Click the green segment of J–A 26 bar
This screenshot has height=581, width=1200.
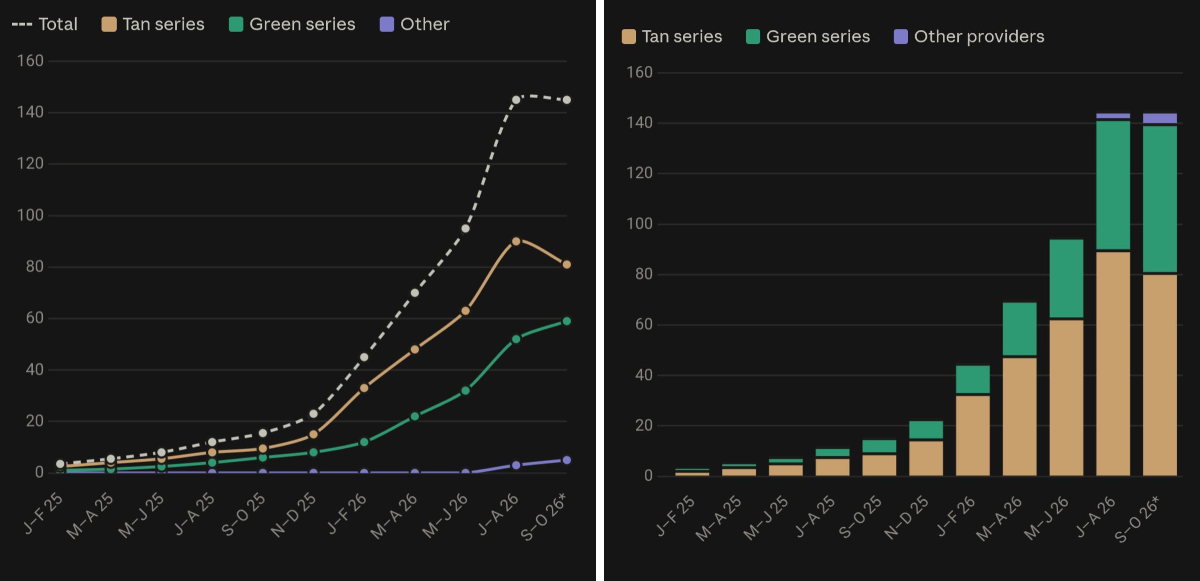pyautogui.click(x=1113, y=185)
